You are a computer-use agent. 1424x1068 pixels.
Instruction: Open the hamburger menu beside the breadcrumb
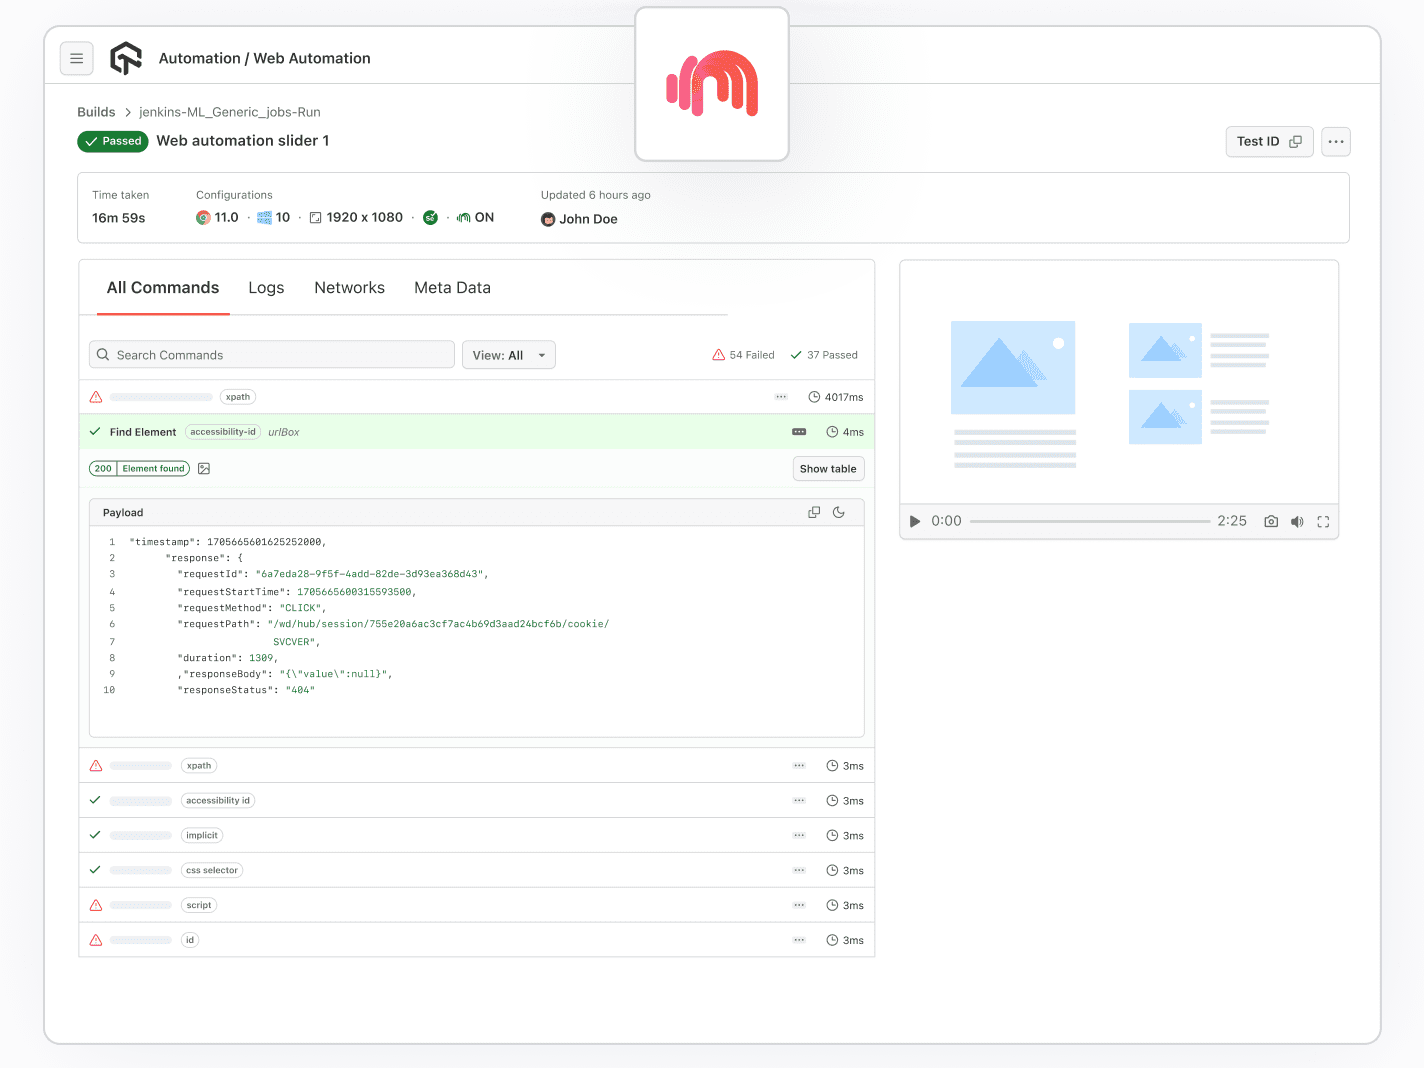[x=77, y=58]
